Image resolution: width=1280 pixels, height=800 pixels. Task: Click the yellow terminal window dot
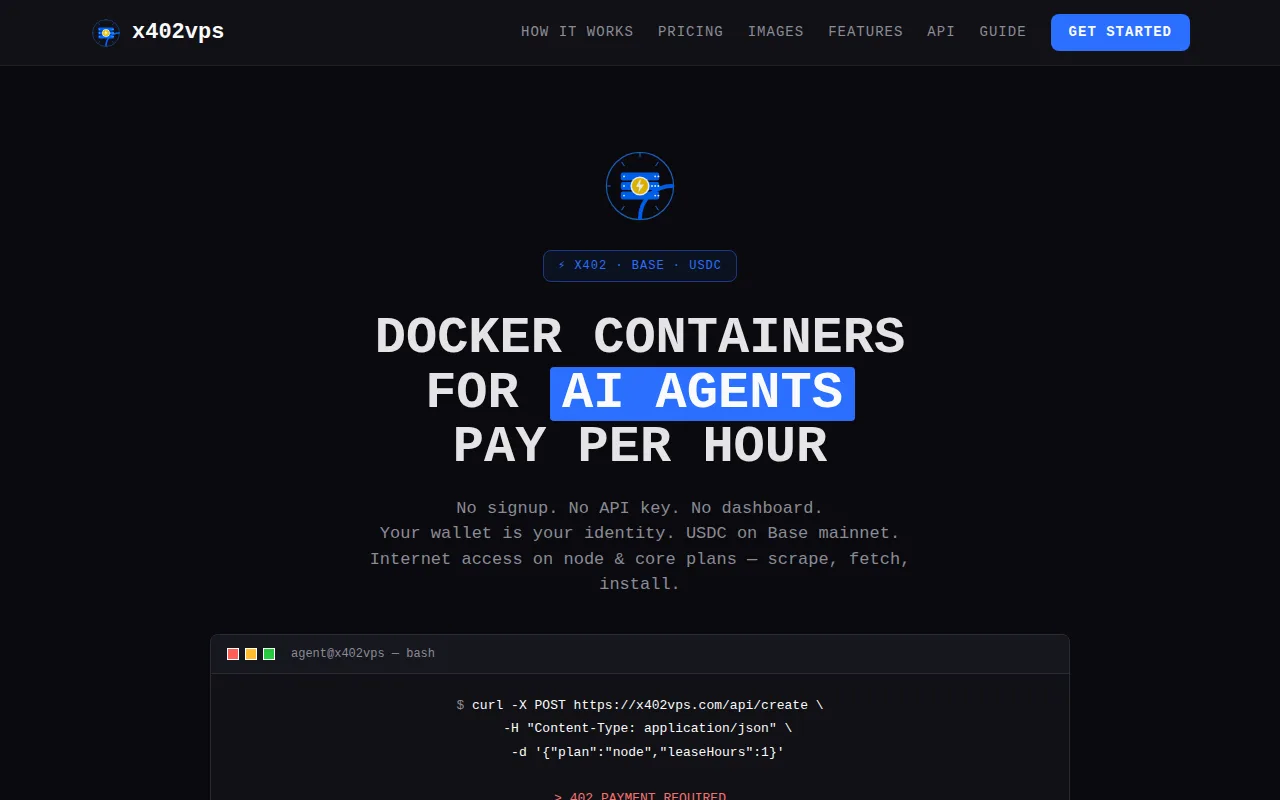(251, 654)
